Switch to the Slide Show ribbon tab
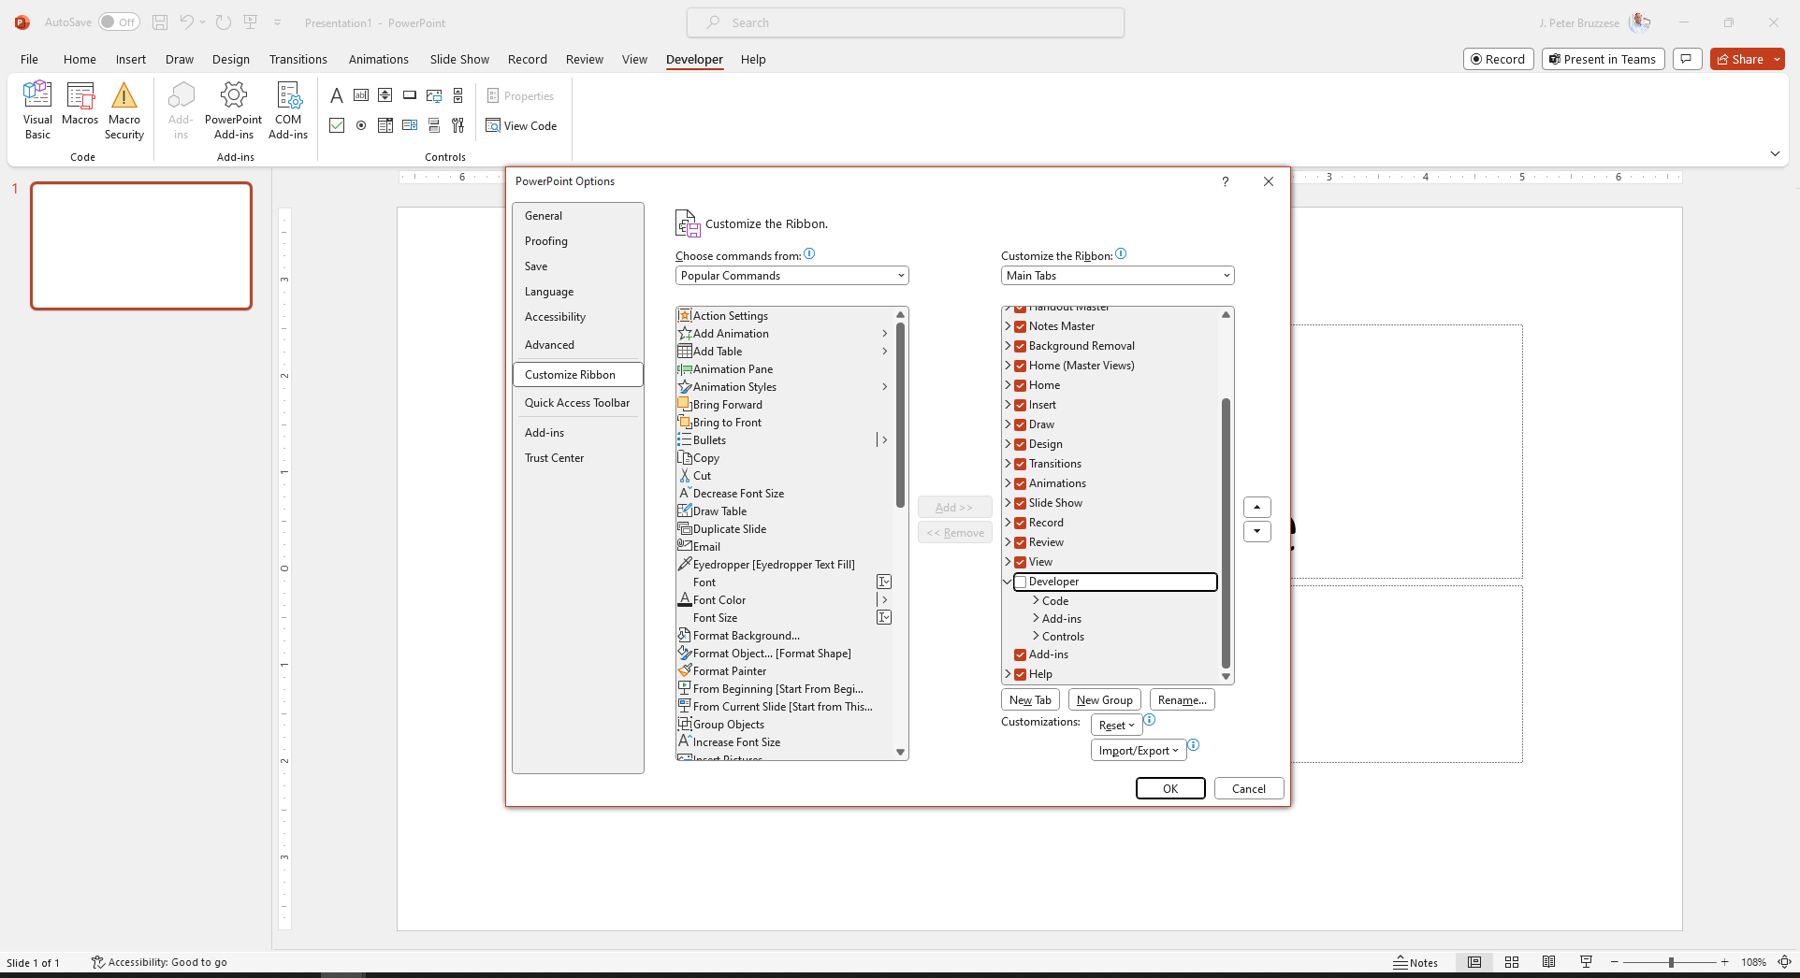The height and width of the screenshot is (978, 1800). pyautogui.click(x=459, y=59)
